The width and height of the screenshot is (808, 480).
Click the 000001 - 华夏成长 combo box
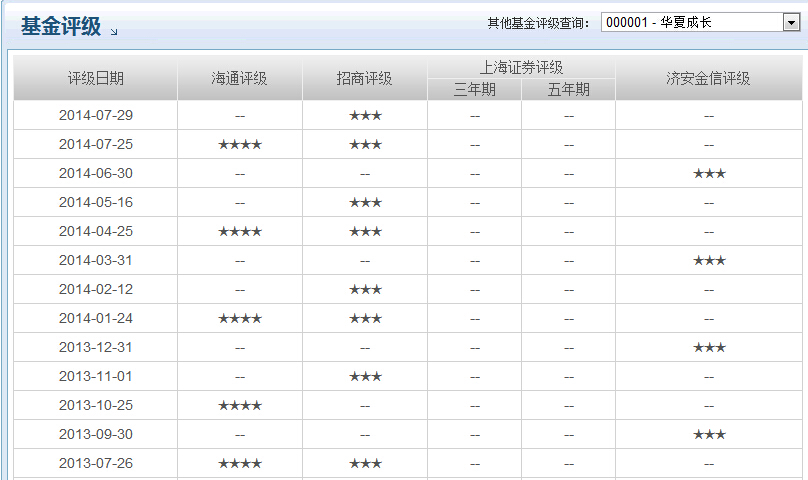click(x=691, y=23)
